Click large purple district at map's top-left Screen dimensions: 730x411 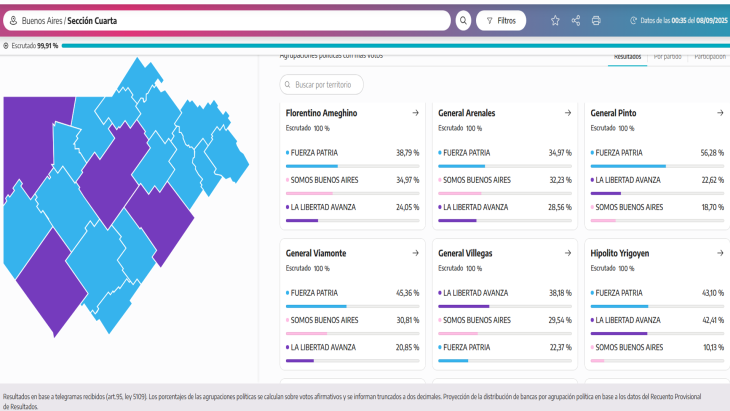click(x=30, y=140)
